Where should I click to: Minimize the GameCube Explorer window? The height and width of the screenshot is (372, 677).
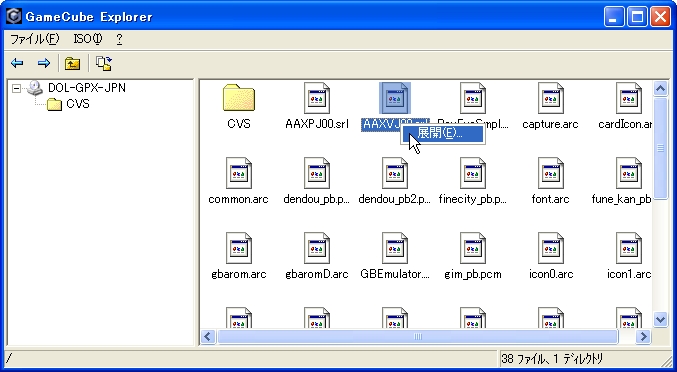coord(614,17)
